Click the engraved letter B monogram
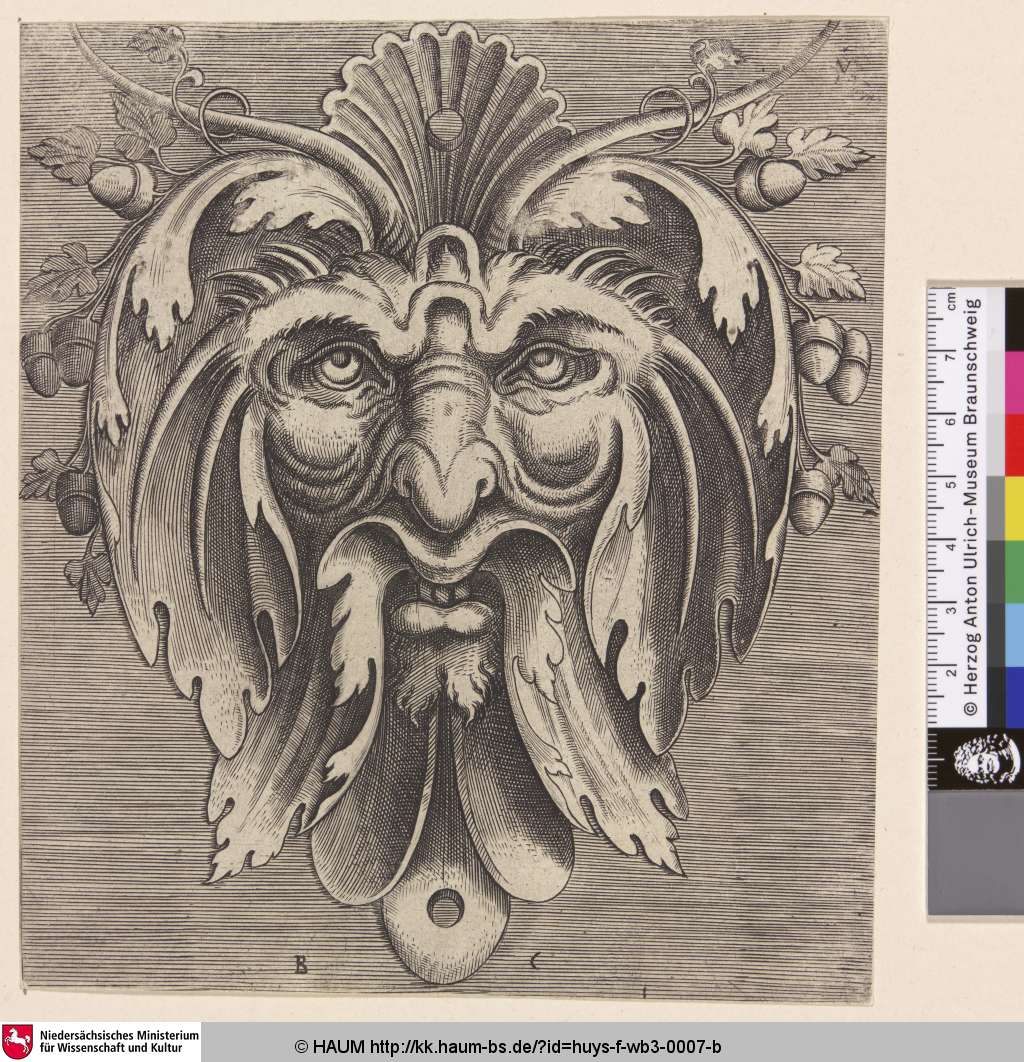Screen dimensions: 1024x1062 [298, 964]
